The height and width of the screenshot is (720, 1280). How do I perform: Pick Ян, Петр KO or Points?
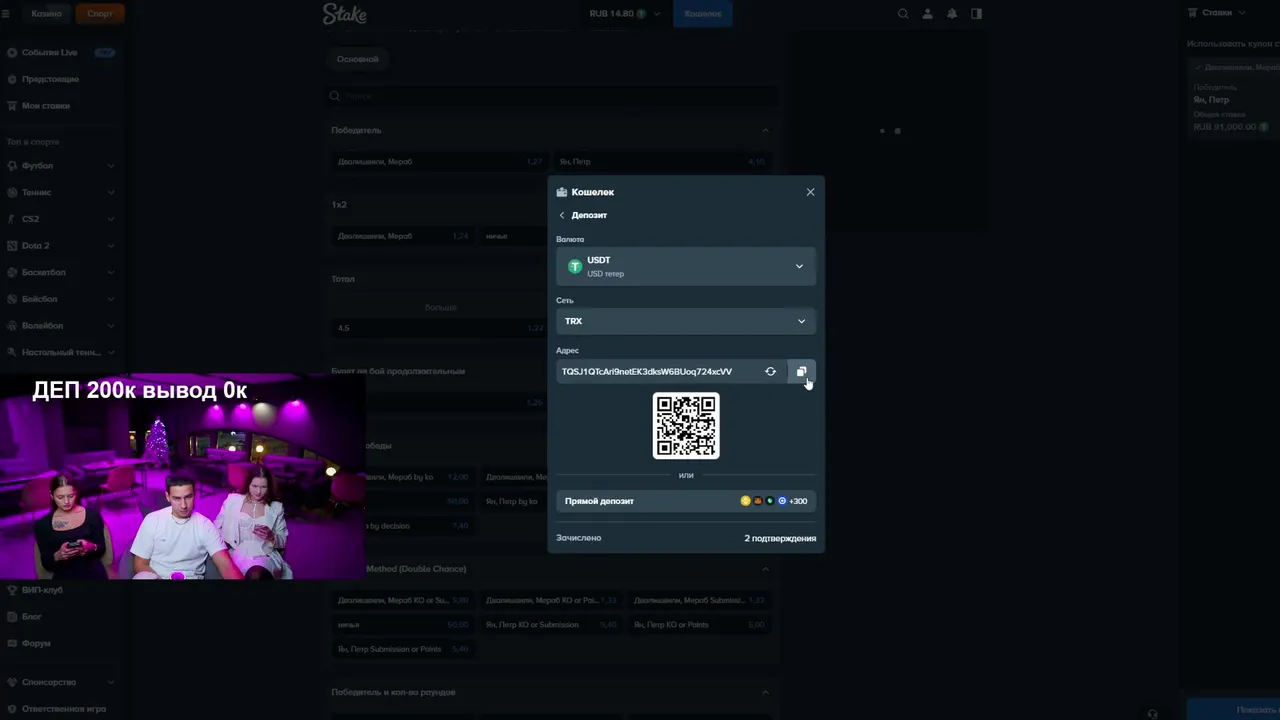(x=699, y=625)
